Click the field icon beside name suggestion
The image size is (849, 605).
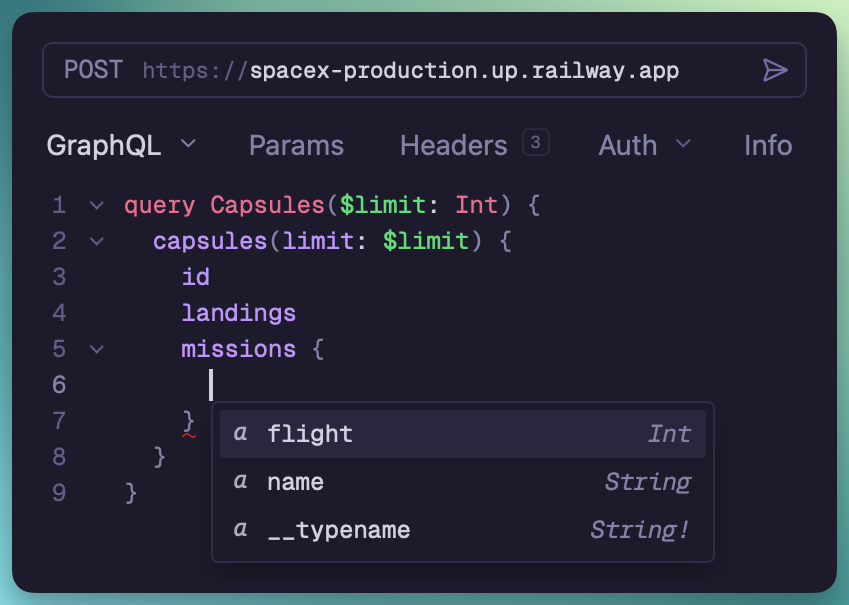pyautogui.click(x=240, y=482)
